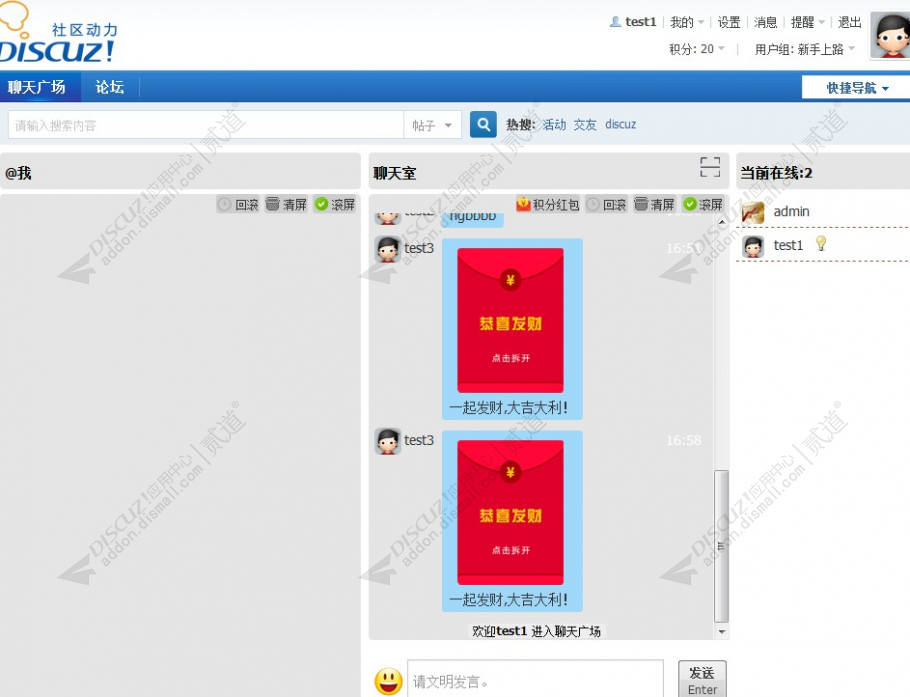Click the chat scrollbar down arrow

tap(721, 631)
